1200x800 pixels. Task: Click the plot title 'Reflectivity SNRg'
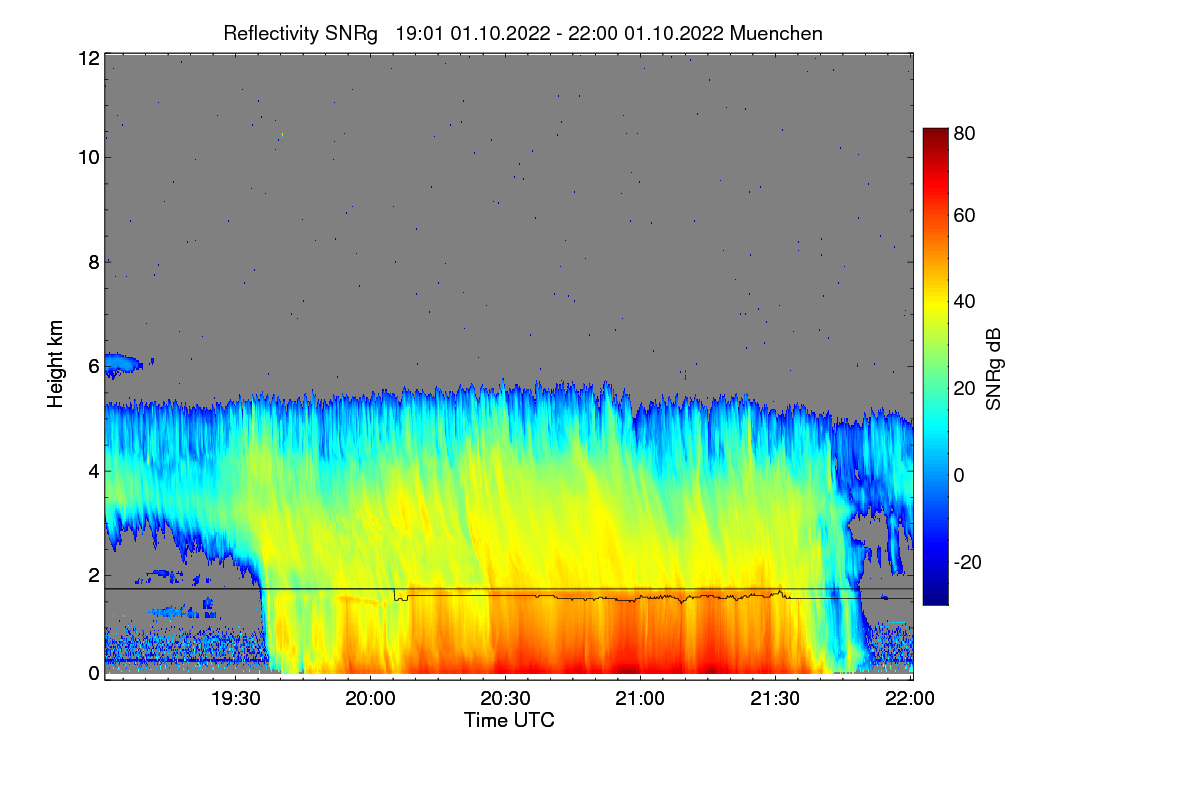[301, 33]
